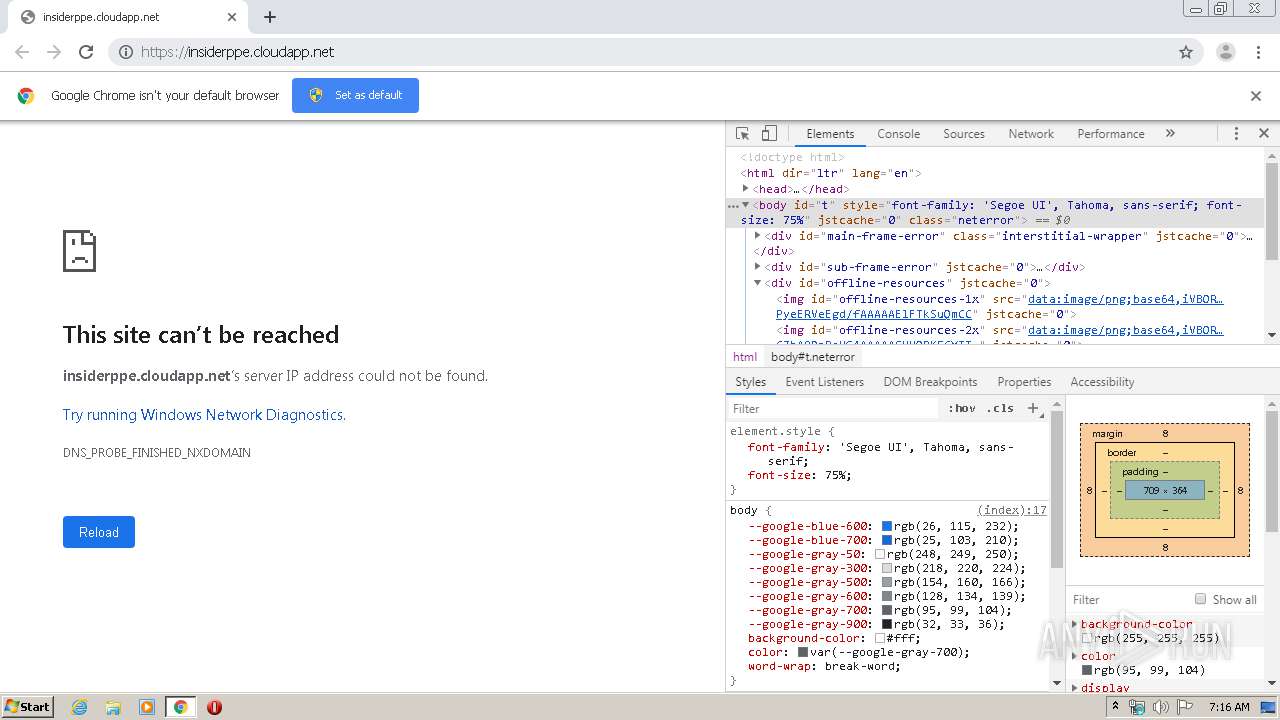Image resolution: width=1280 pixels, height=720 pixels.
Task: Expand computed color property
Action: (1075, 656)
